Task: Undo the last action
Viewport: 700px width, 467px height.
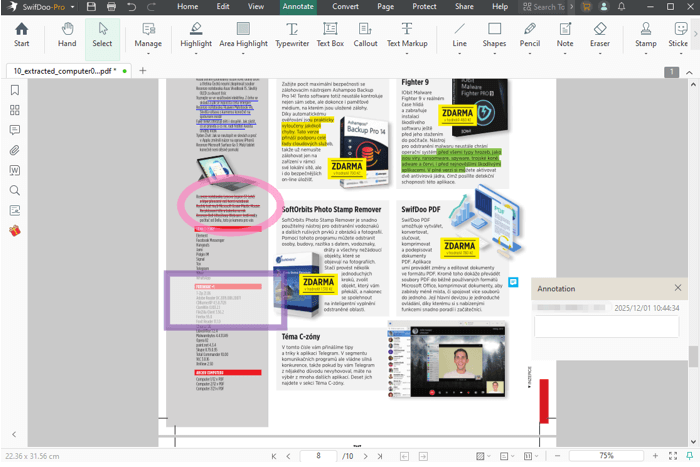Action: click(x=131, y=7)
